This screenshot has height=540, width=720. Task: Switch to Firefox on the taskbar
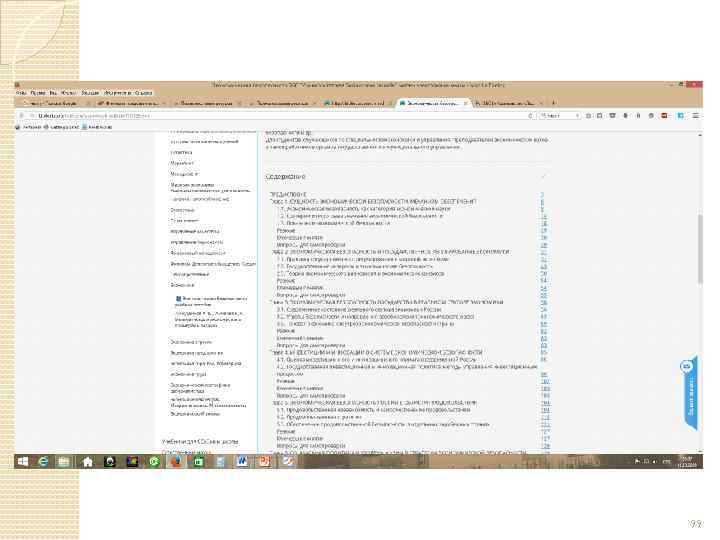click(x=176, y=461)
